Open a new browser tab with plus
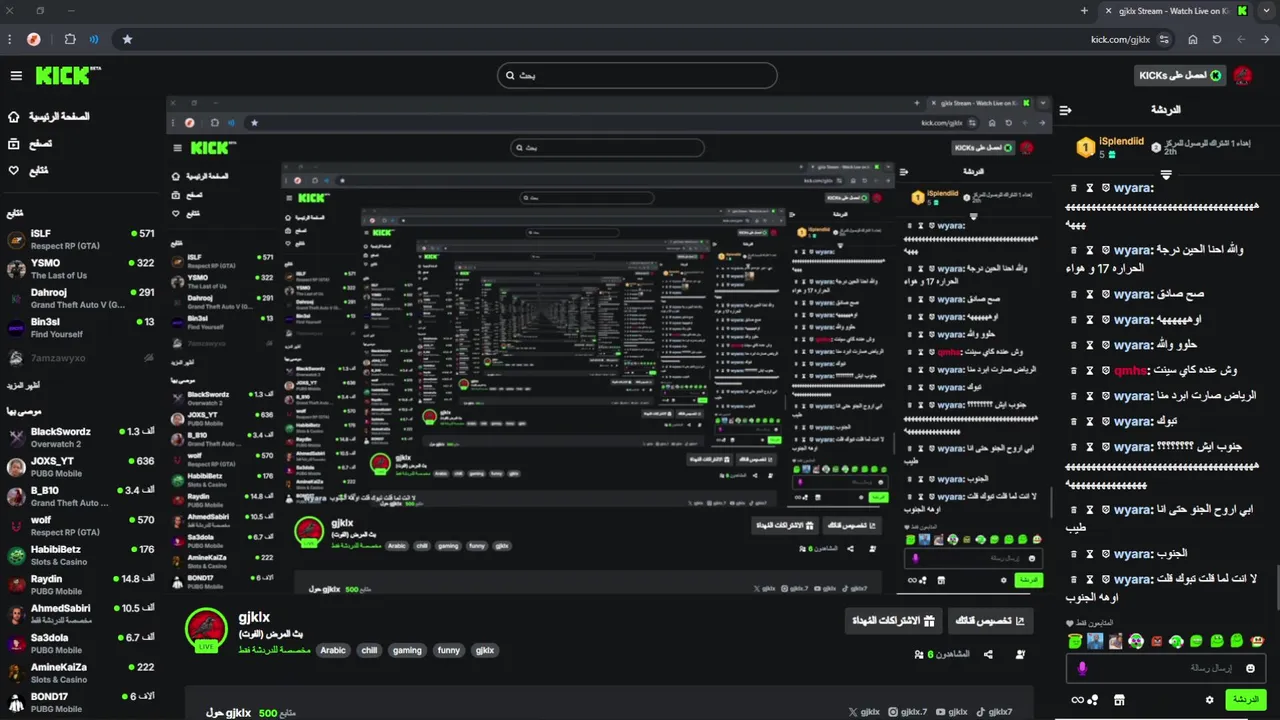The width and height of the screenshot is (1280, 720). (1084, 11)
